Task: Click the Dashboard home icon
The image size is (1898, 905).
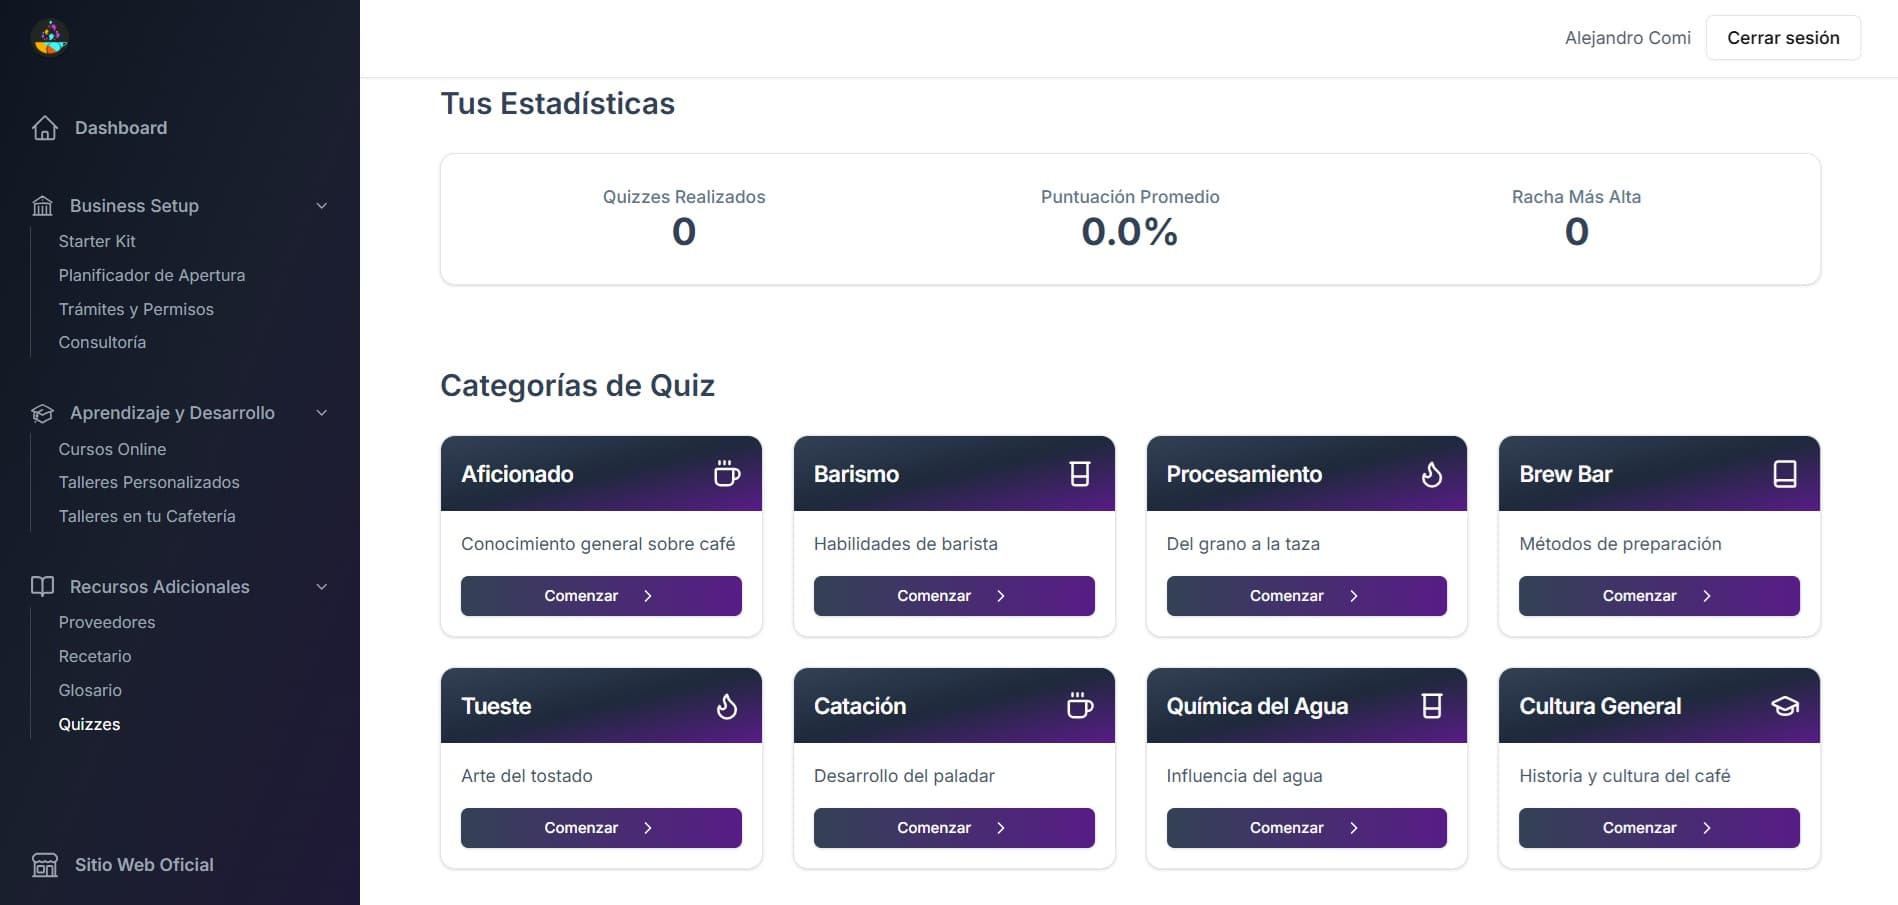Action: pos(45,128)
